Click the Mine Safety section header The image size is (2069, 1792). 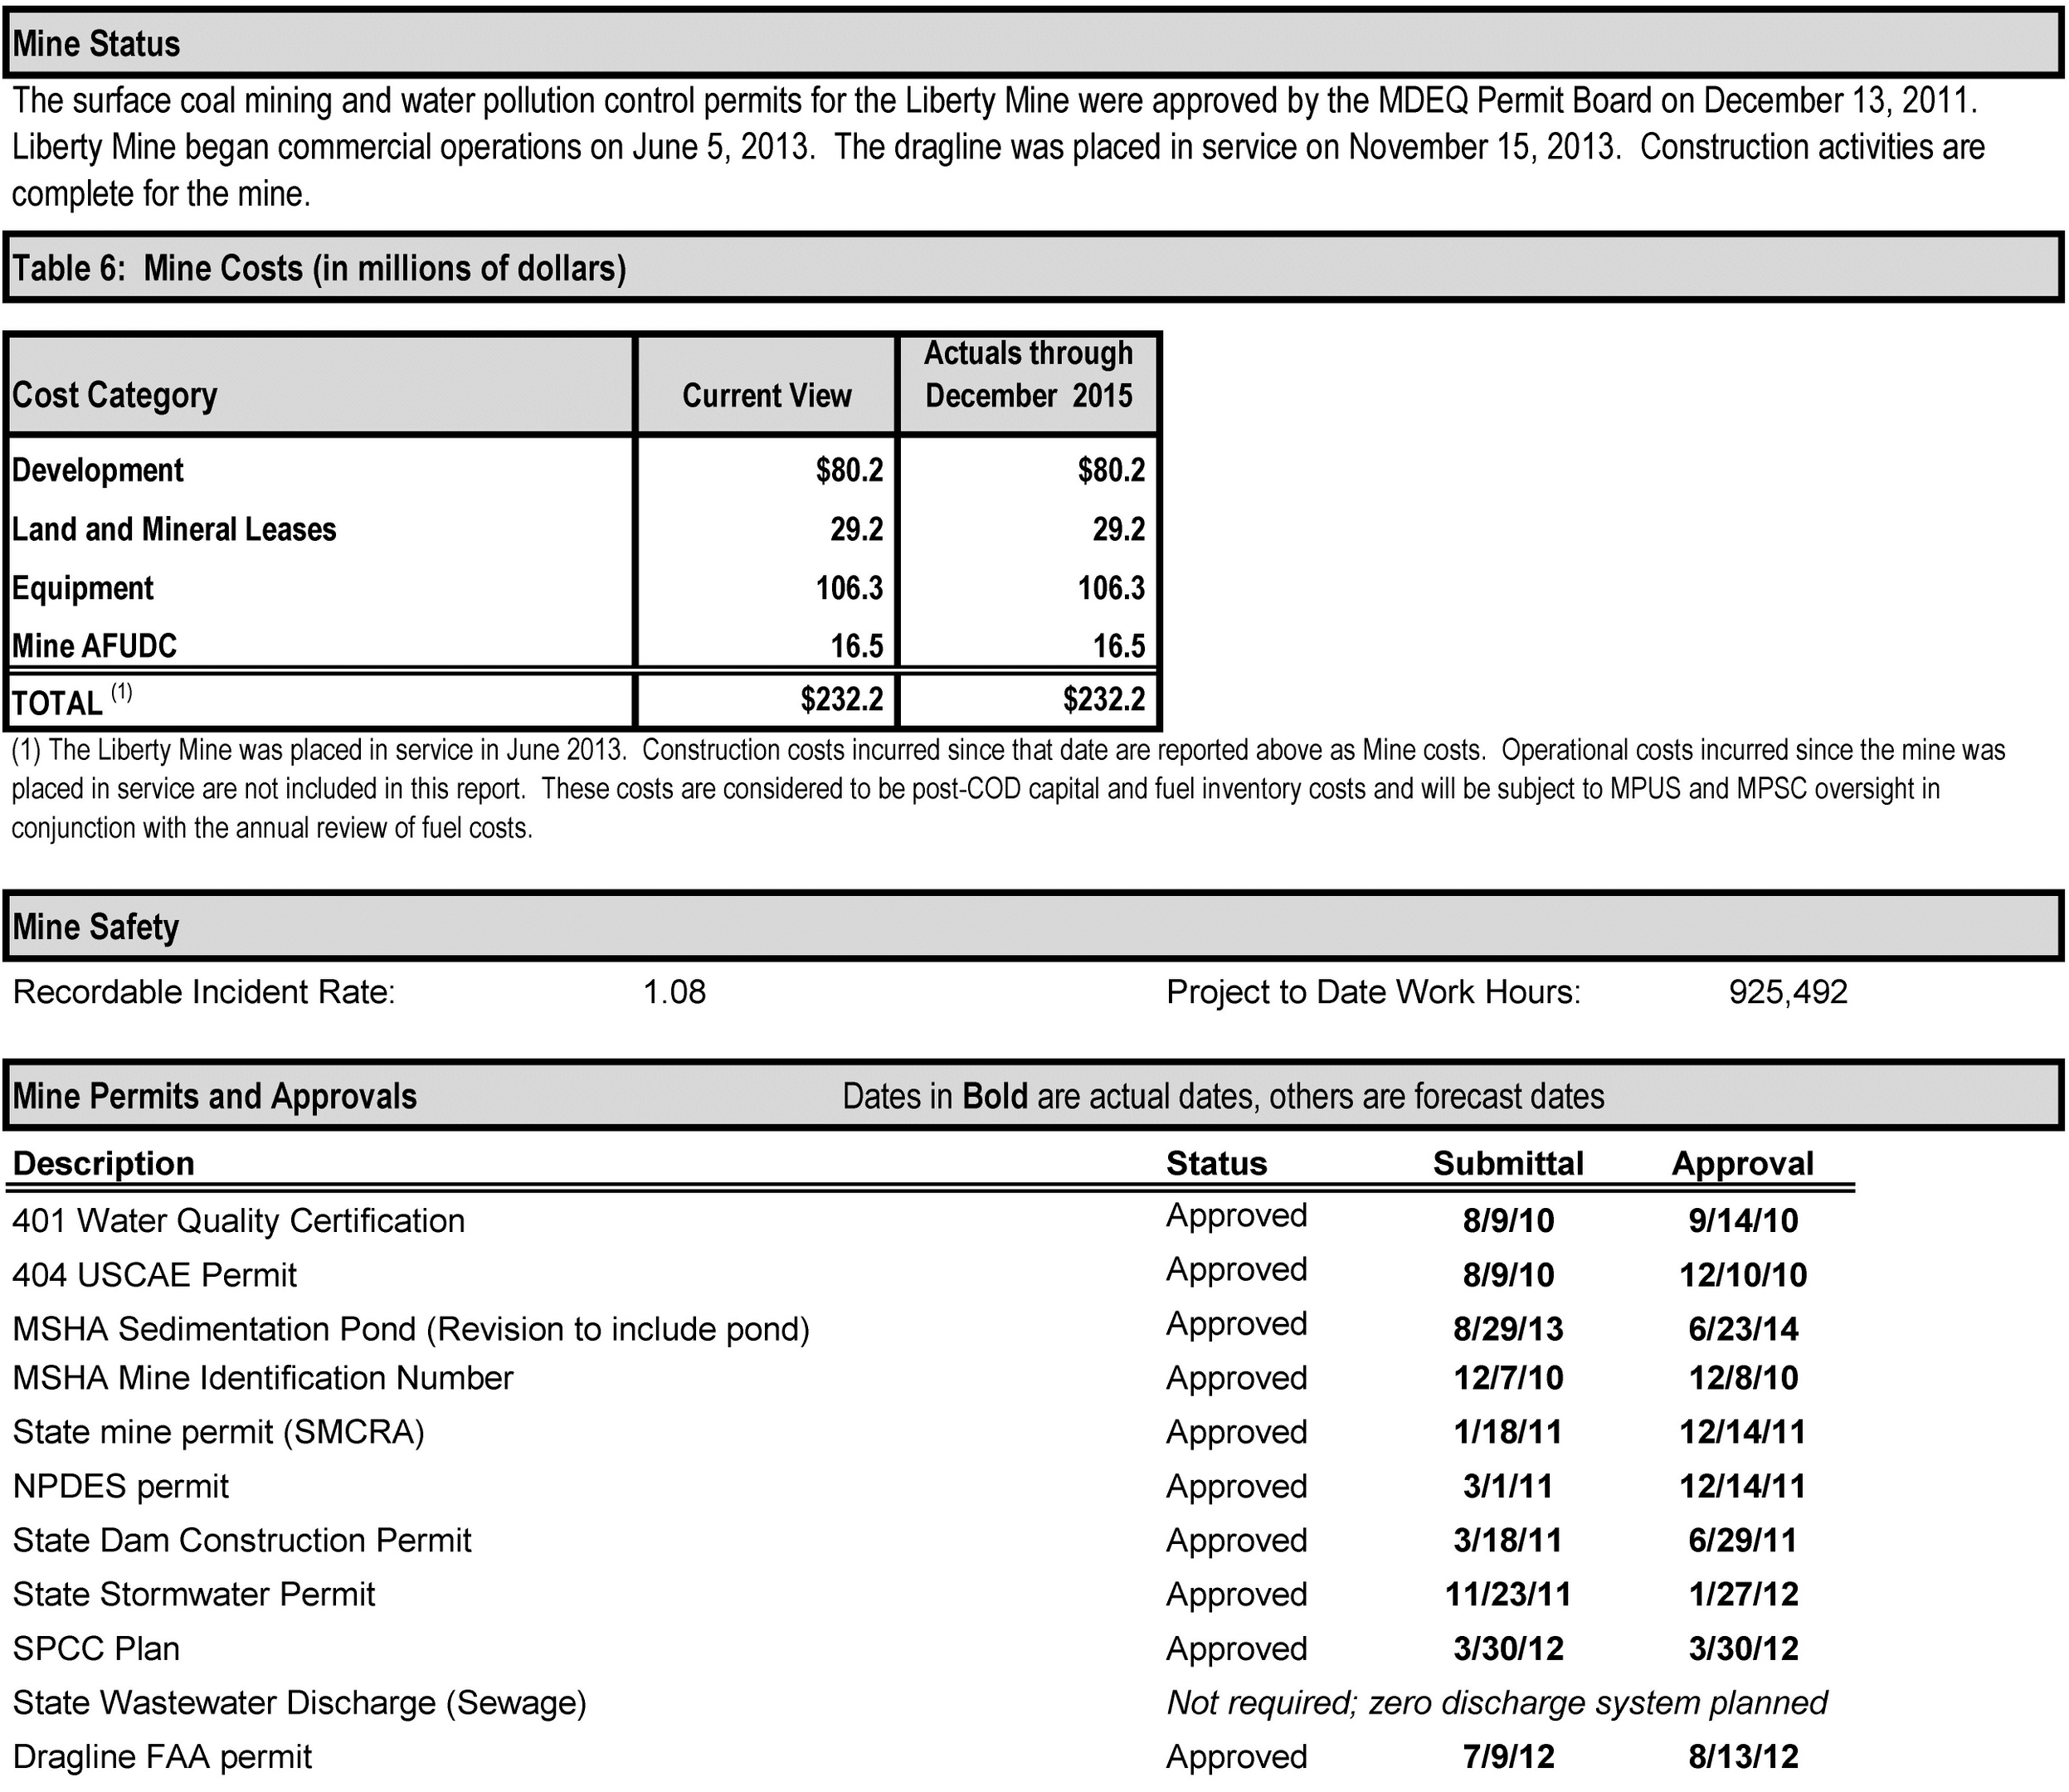1034,926
